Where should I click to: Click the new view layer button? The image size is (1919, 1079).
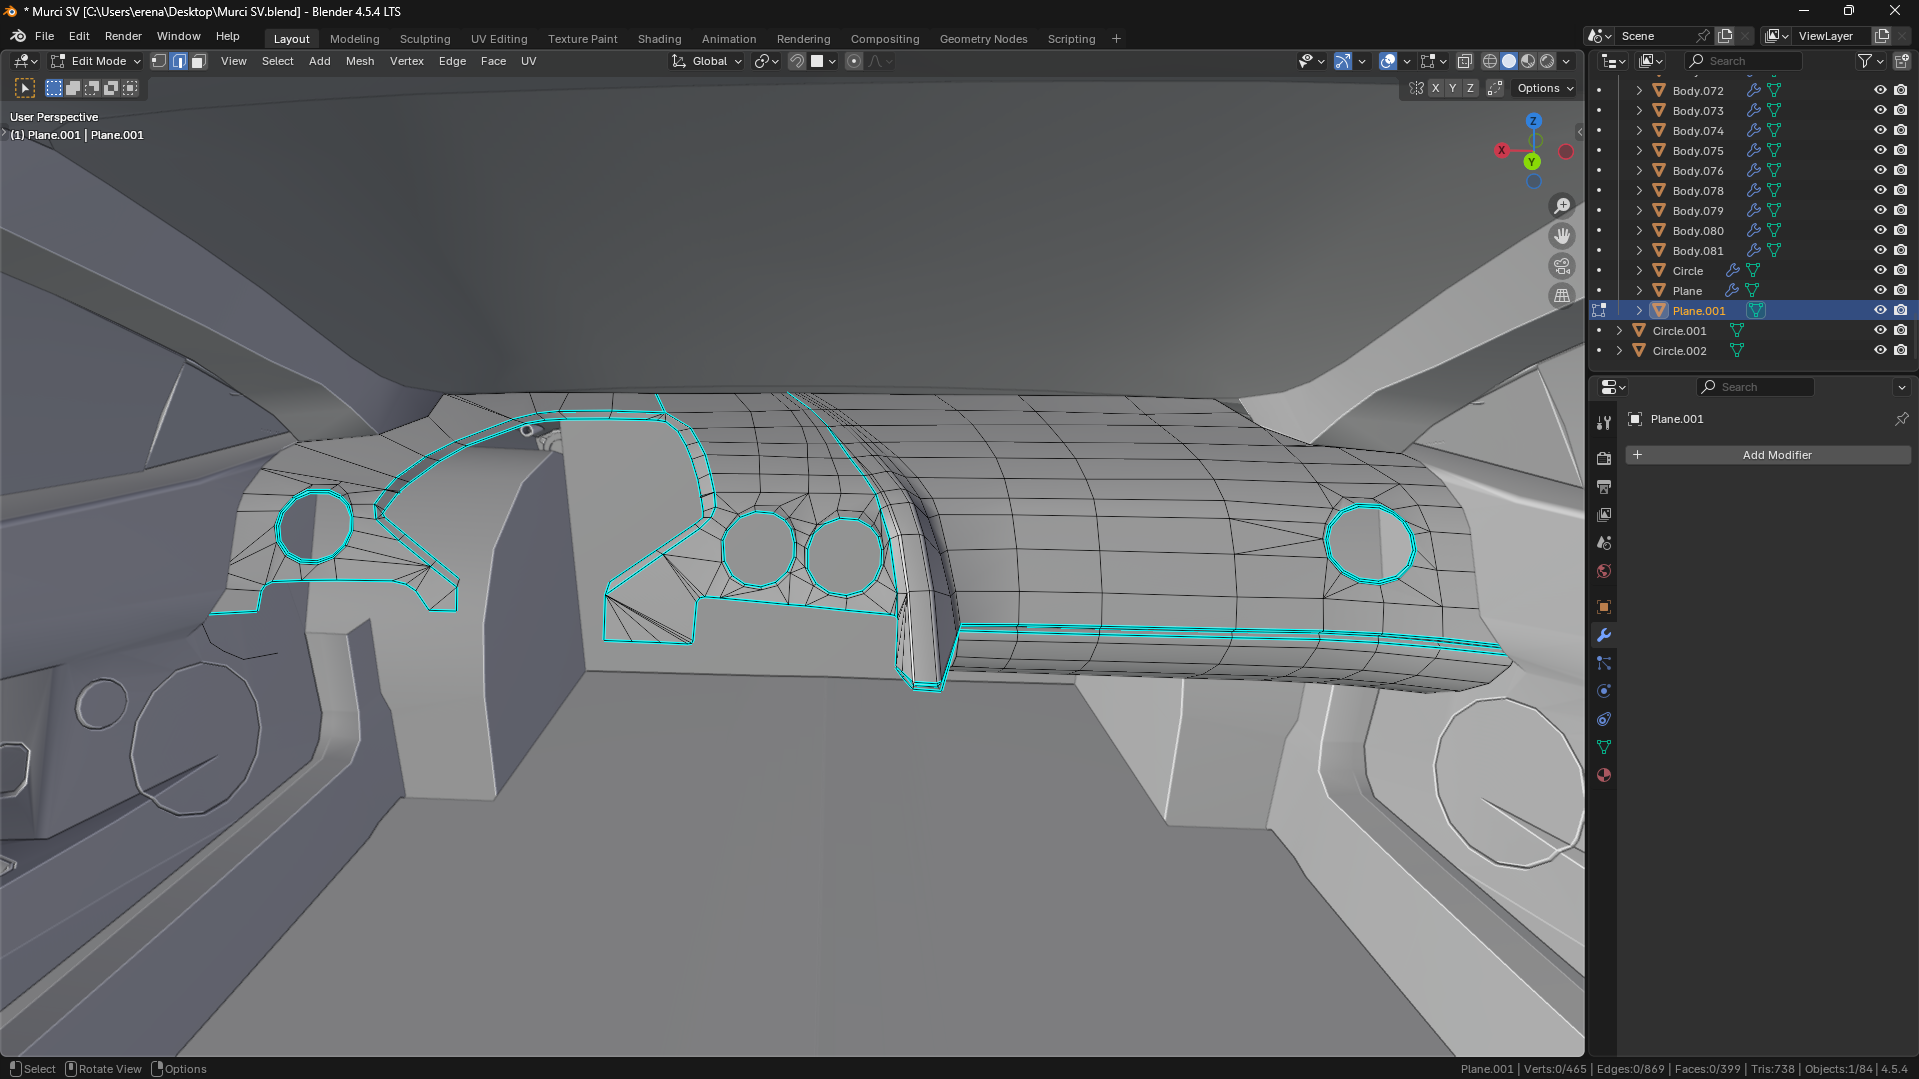[x=1881, y=36]
